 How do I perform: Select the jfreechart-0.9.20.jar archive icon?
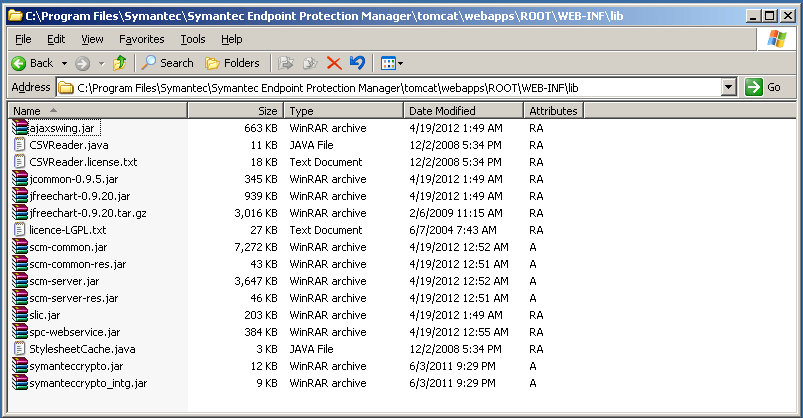point(19,196)
